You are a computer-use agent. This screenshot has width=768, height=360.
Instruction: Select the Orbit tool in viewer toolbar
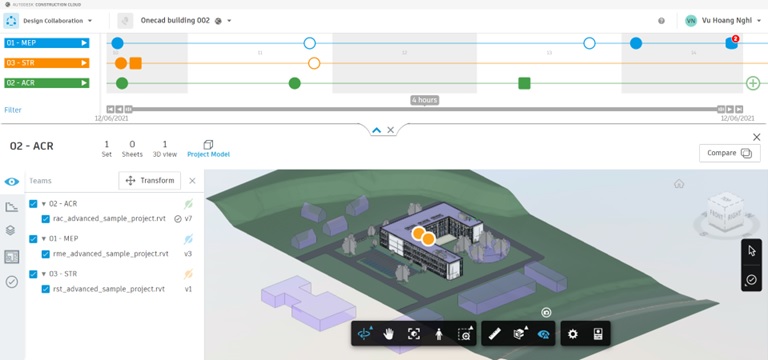click(x=364, y=334)
